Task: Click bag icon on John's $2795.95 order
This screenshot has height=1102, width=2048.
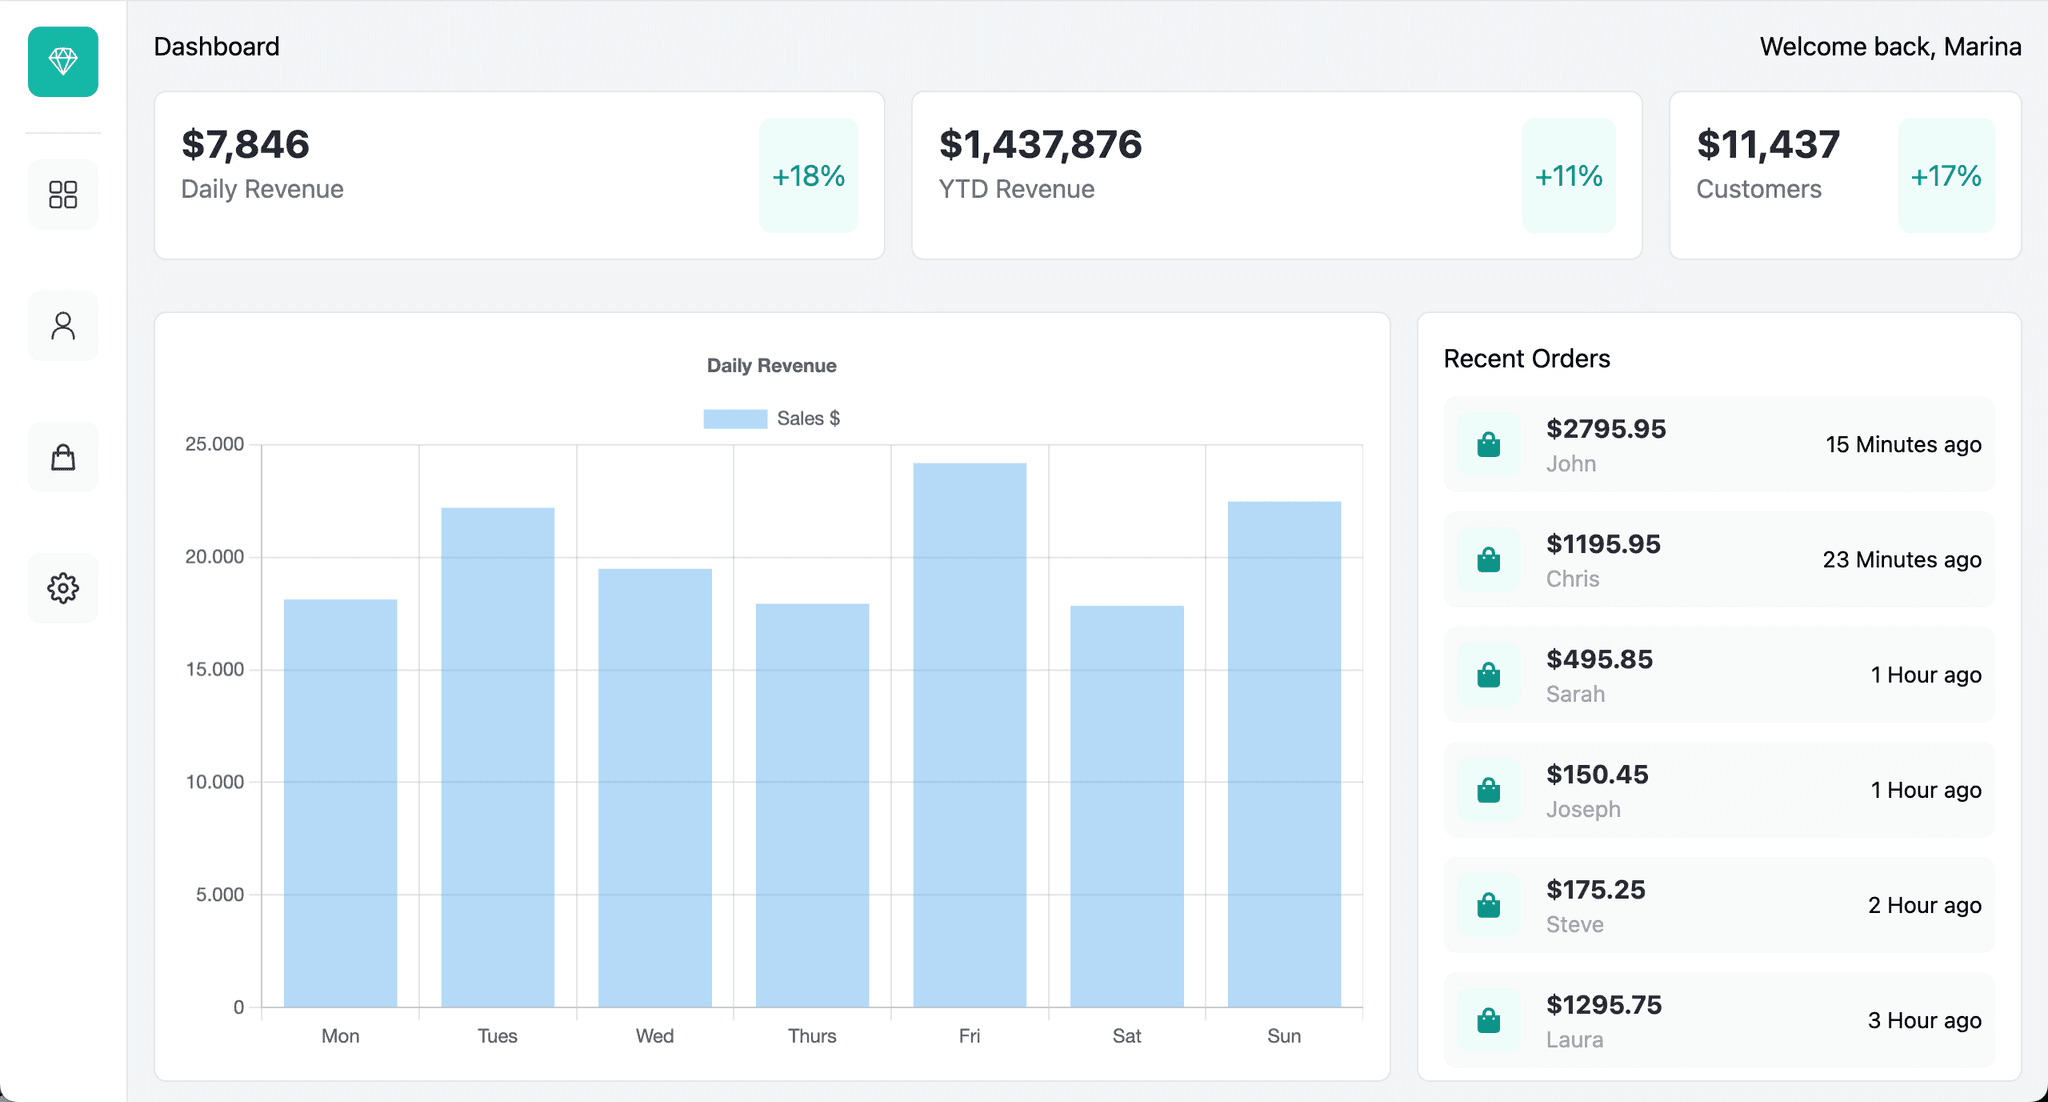Action: click(1488, 444)
